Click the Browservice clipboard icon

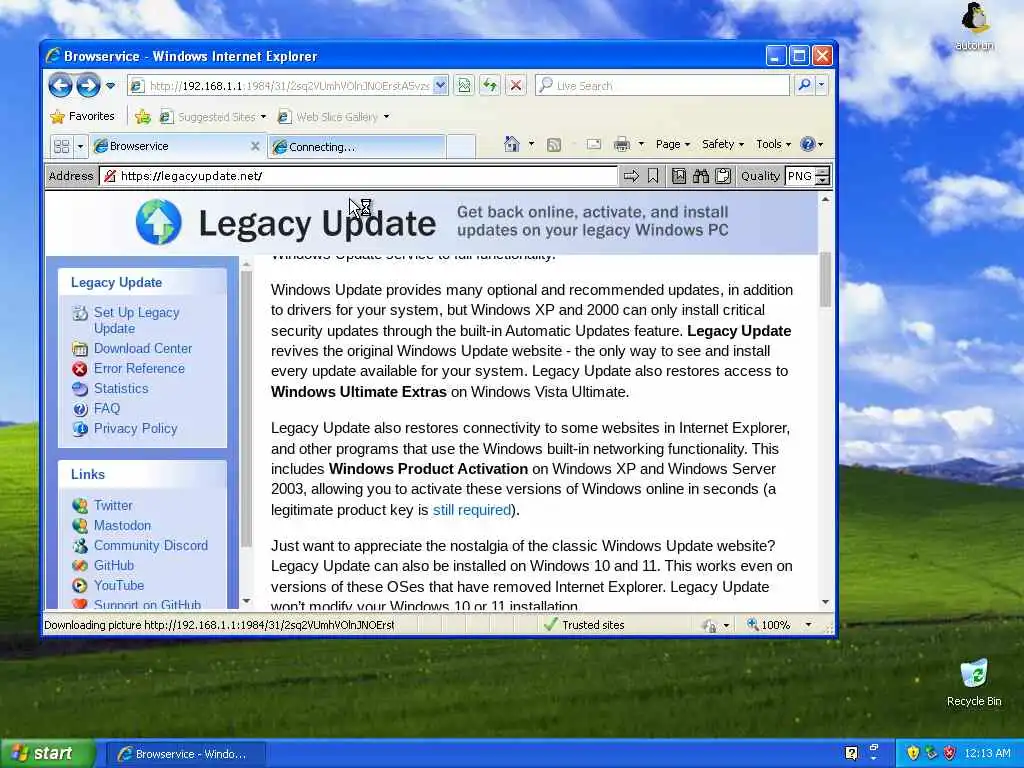[x=723, y=176]
